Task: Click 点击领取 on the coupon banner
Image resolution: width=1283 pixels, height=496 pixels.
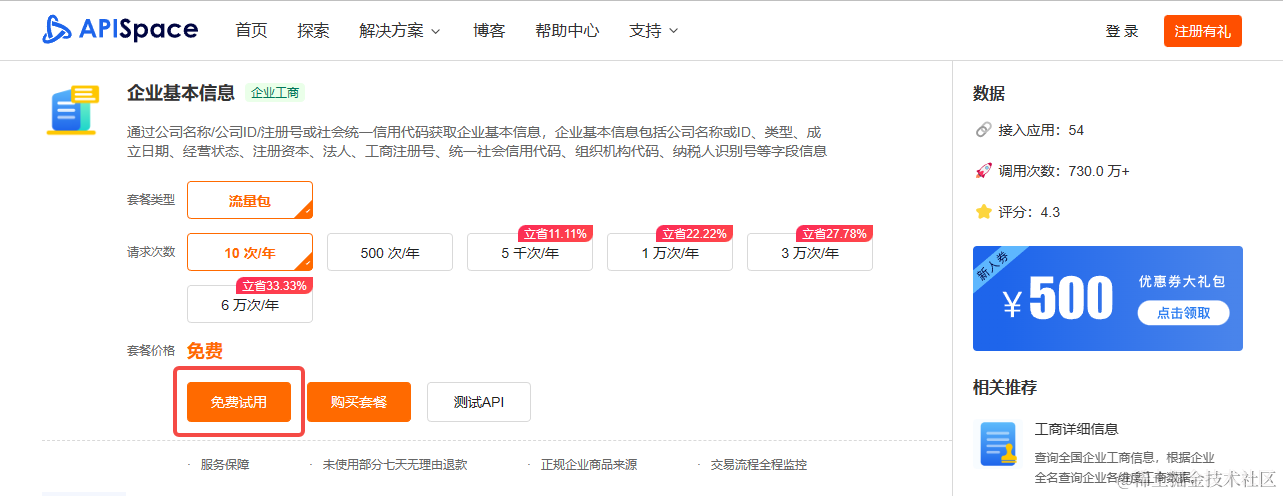Action: (x=1183, y=313)
